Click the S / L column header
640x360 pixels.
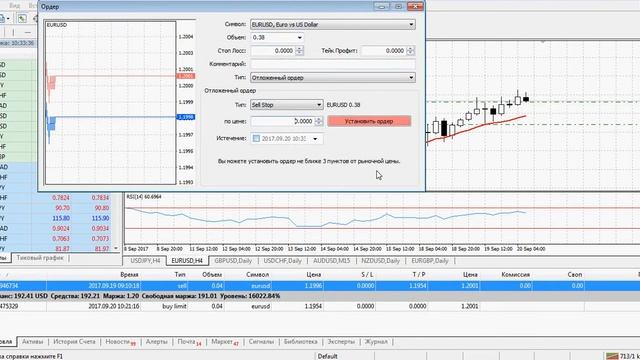tap(367, 275)
